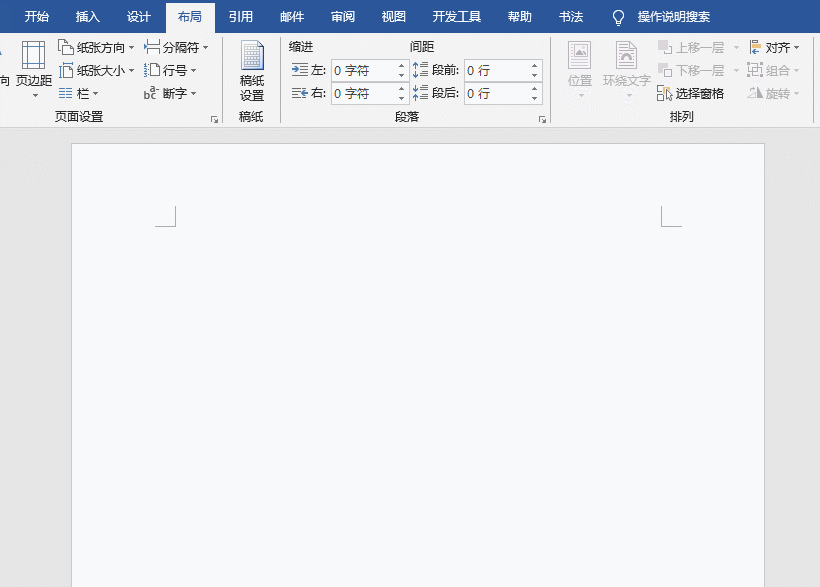Click inside the blank document page
820x587 pixels.
pos(418,365)
